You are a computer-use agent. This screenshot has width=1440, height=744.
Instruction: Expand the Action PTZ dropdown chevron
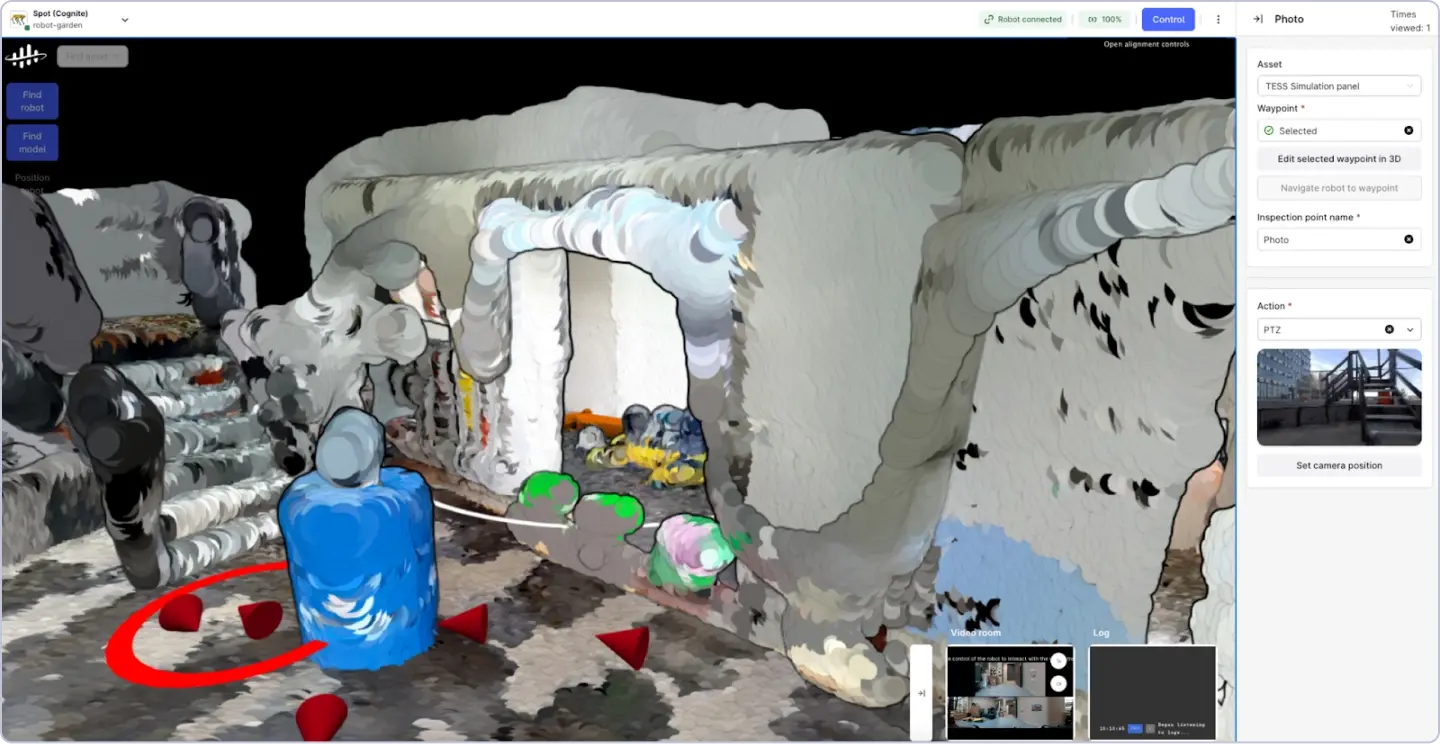[x=1411, y=330]
